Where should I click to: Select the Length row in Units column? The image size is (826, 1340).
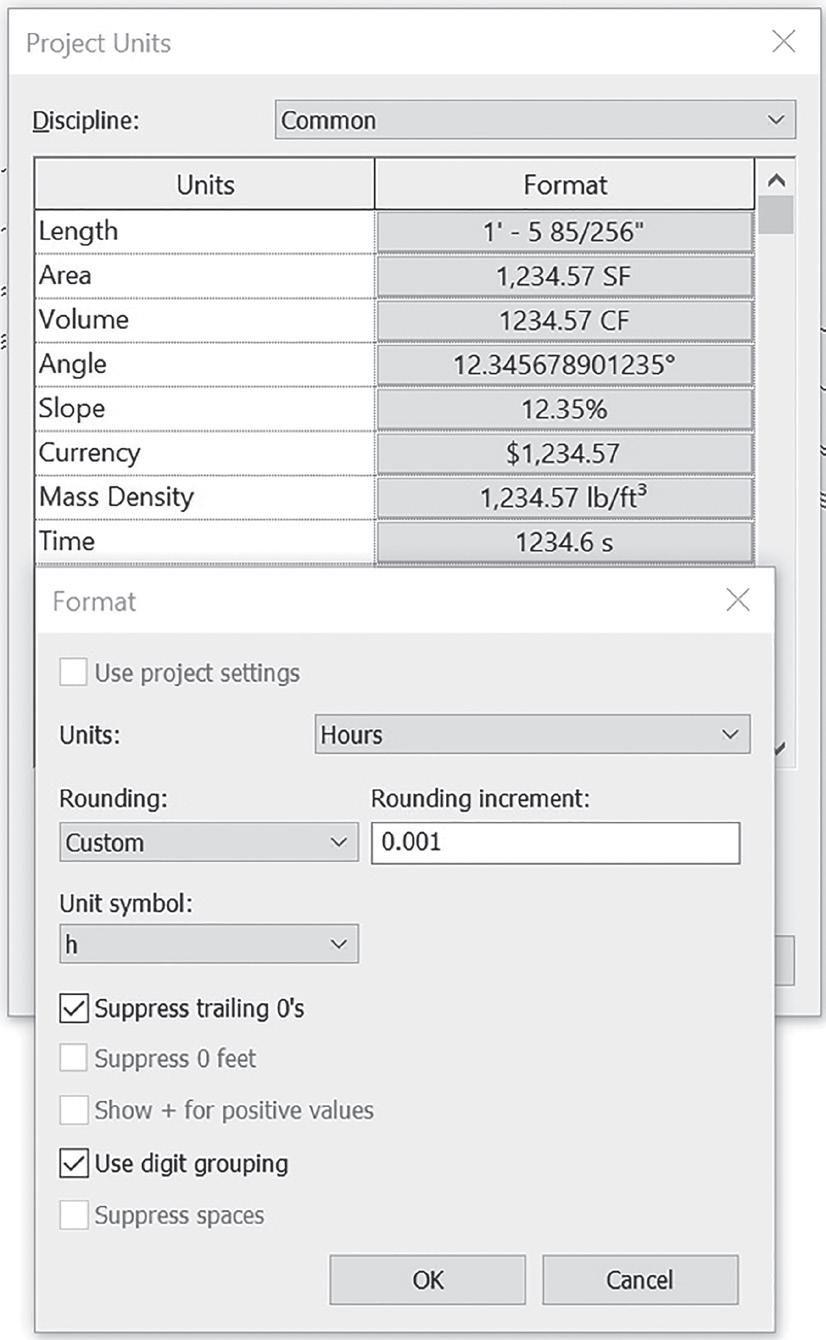pyautogui.click(x=205, y=232)
